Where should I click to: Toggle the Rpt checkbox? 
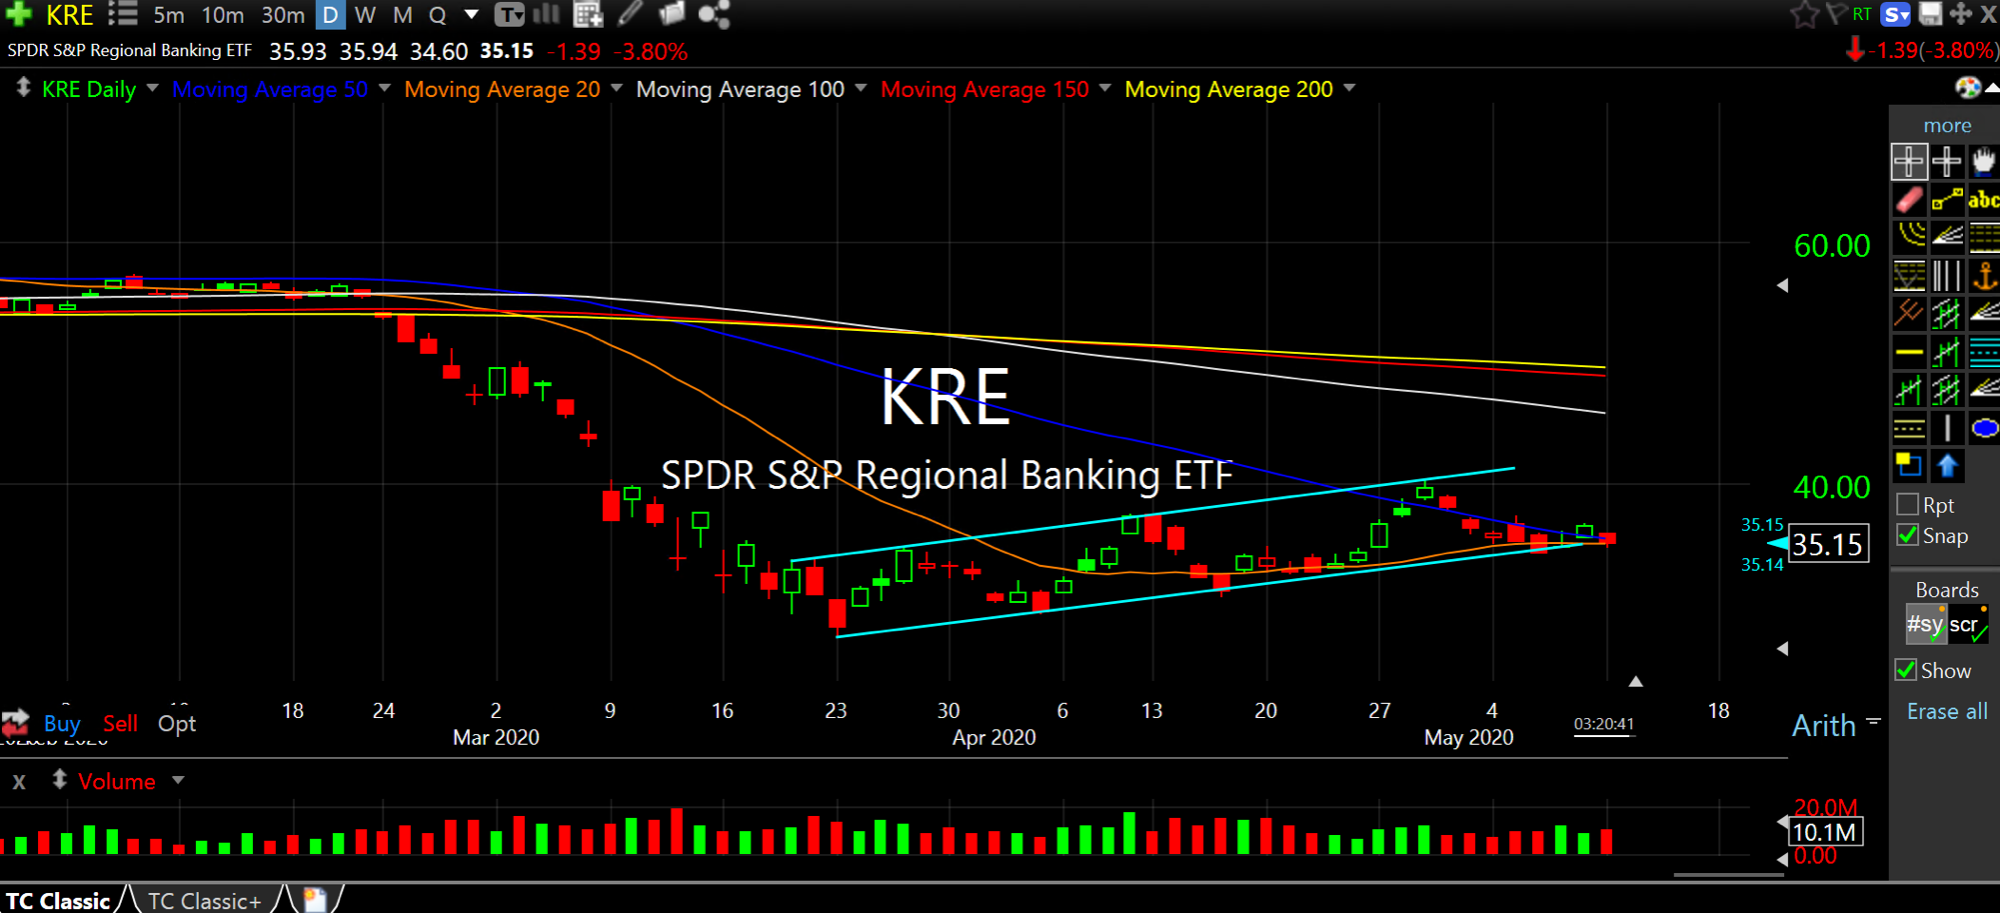[x=1907, y=504]
